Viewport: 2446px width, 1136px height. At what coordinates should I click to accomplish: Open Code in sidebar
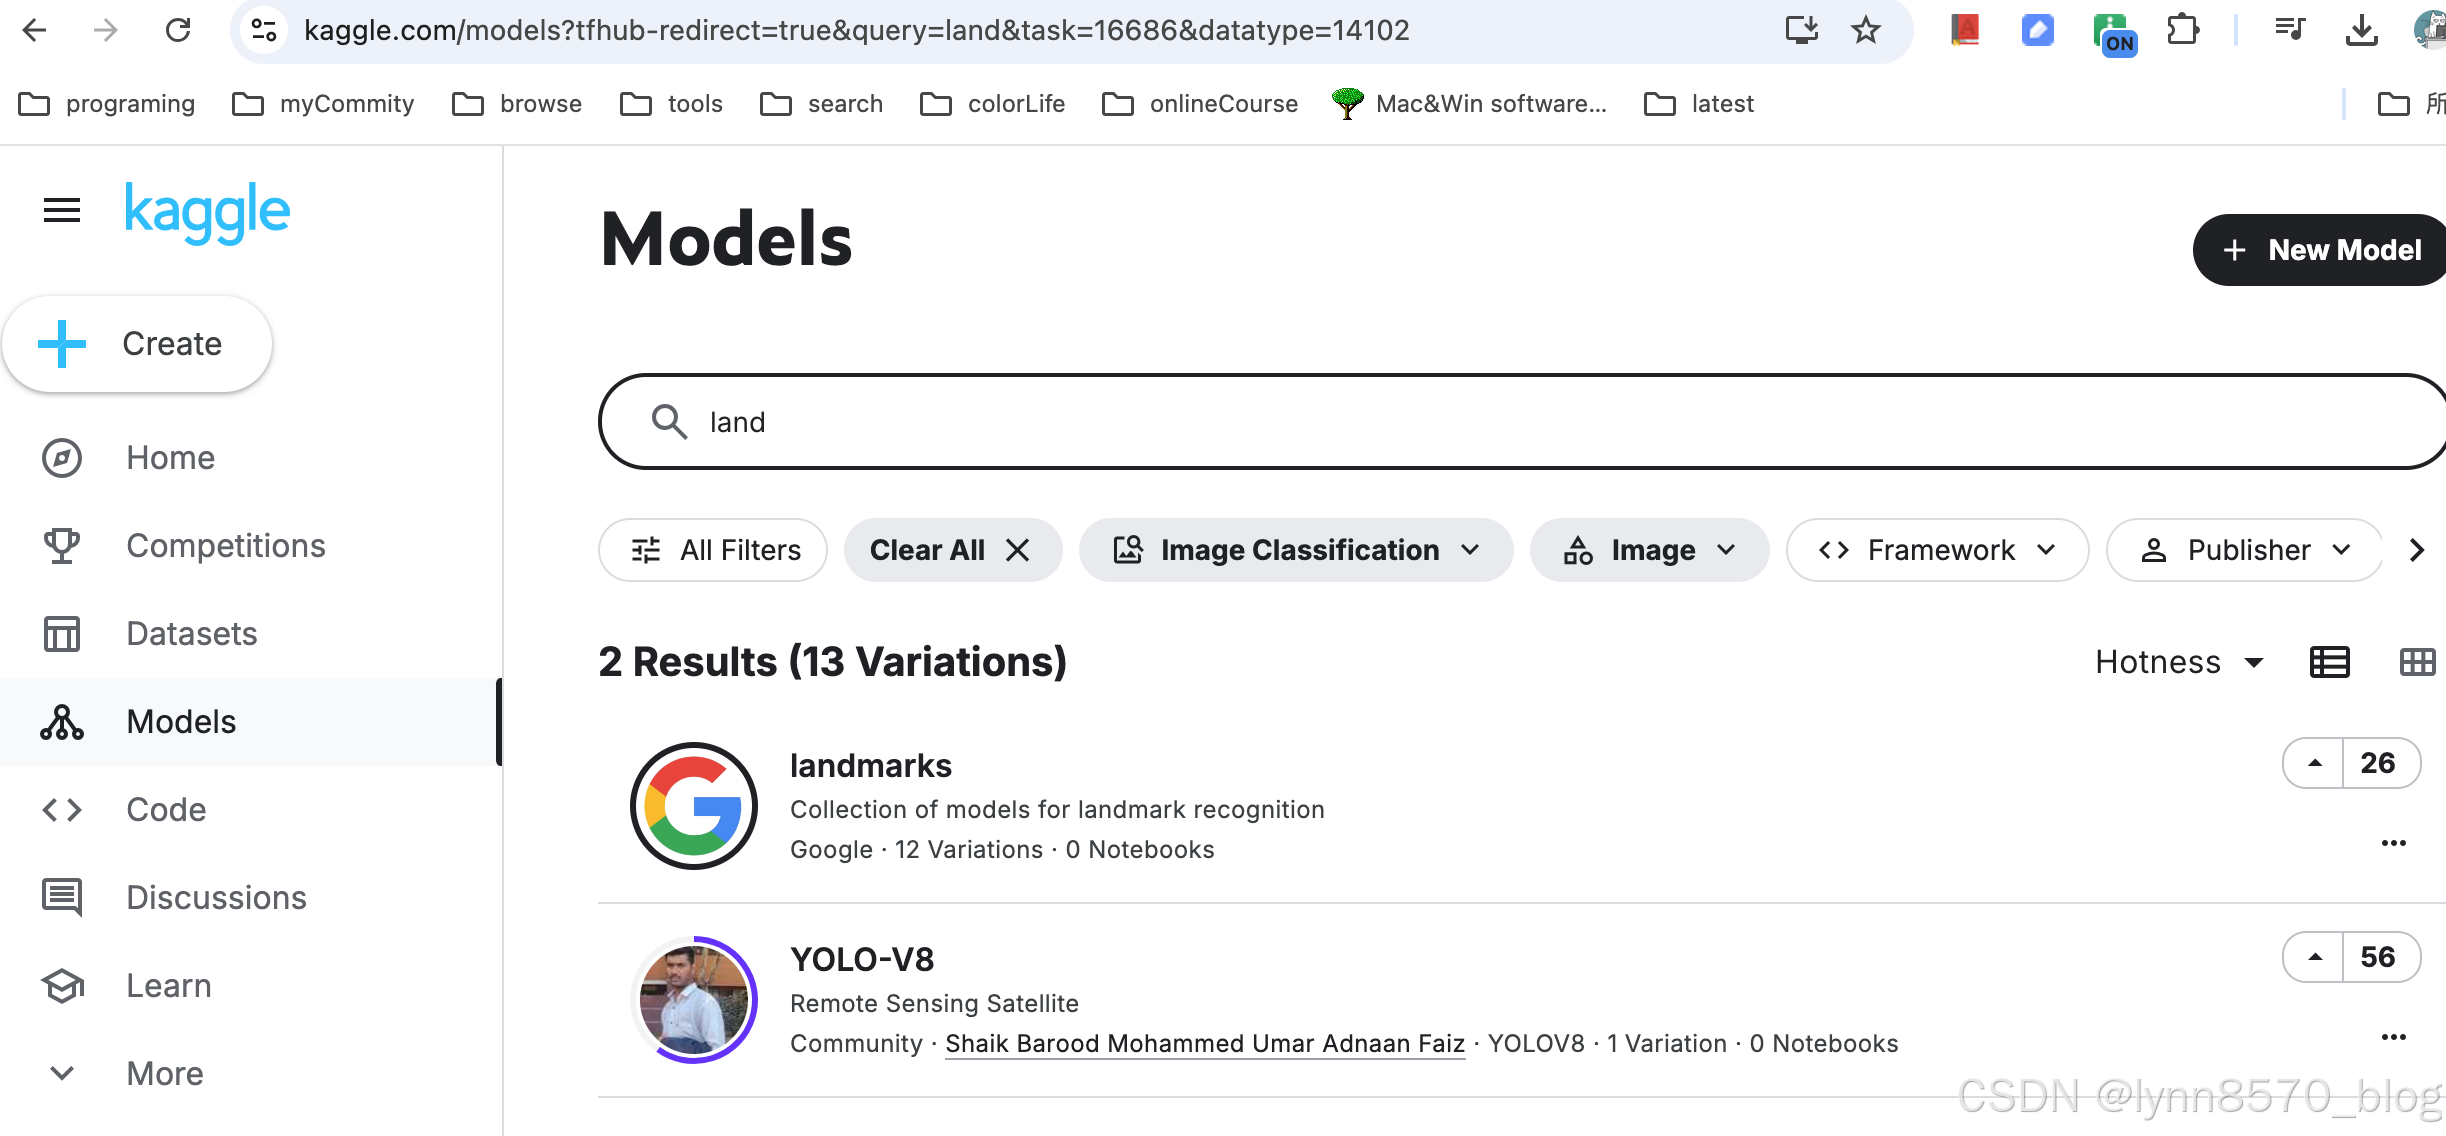click(x=250, y=810)
